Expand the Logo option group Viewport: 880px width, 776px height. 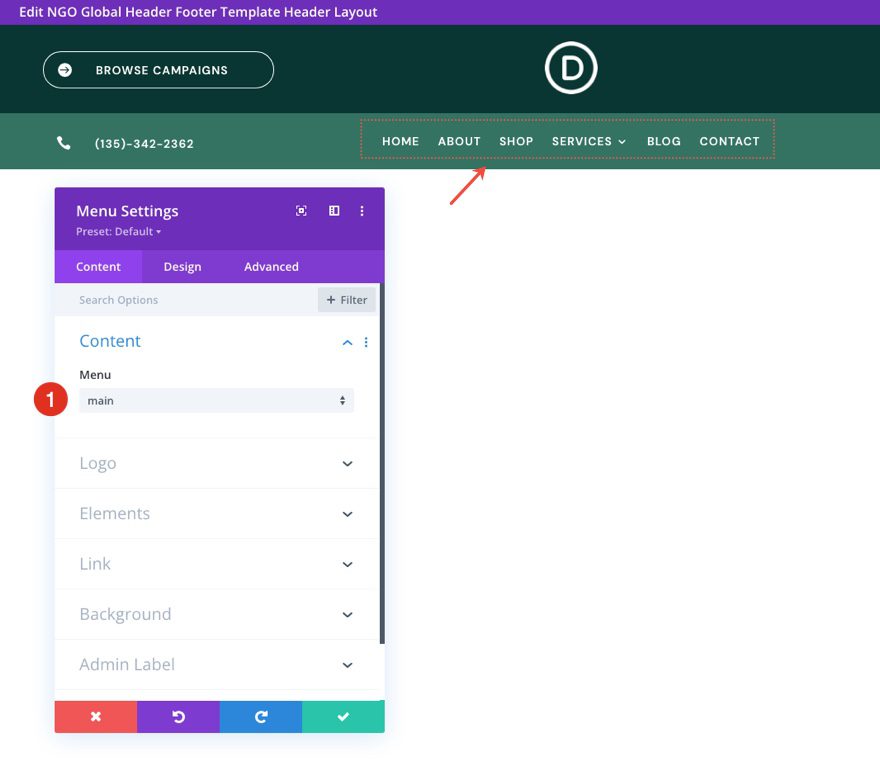tap(347, 463)
